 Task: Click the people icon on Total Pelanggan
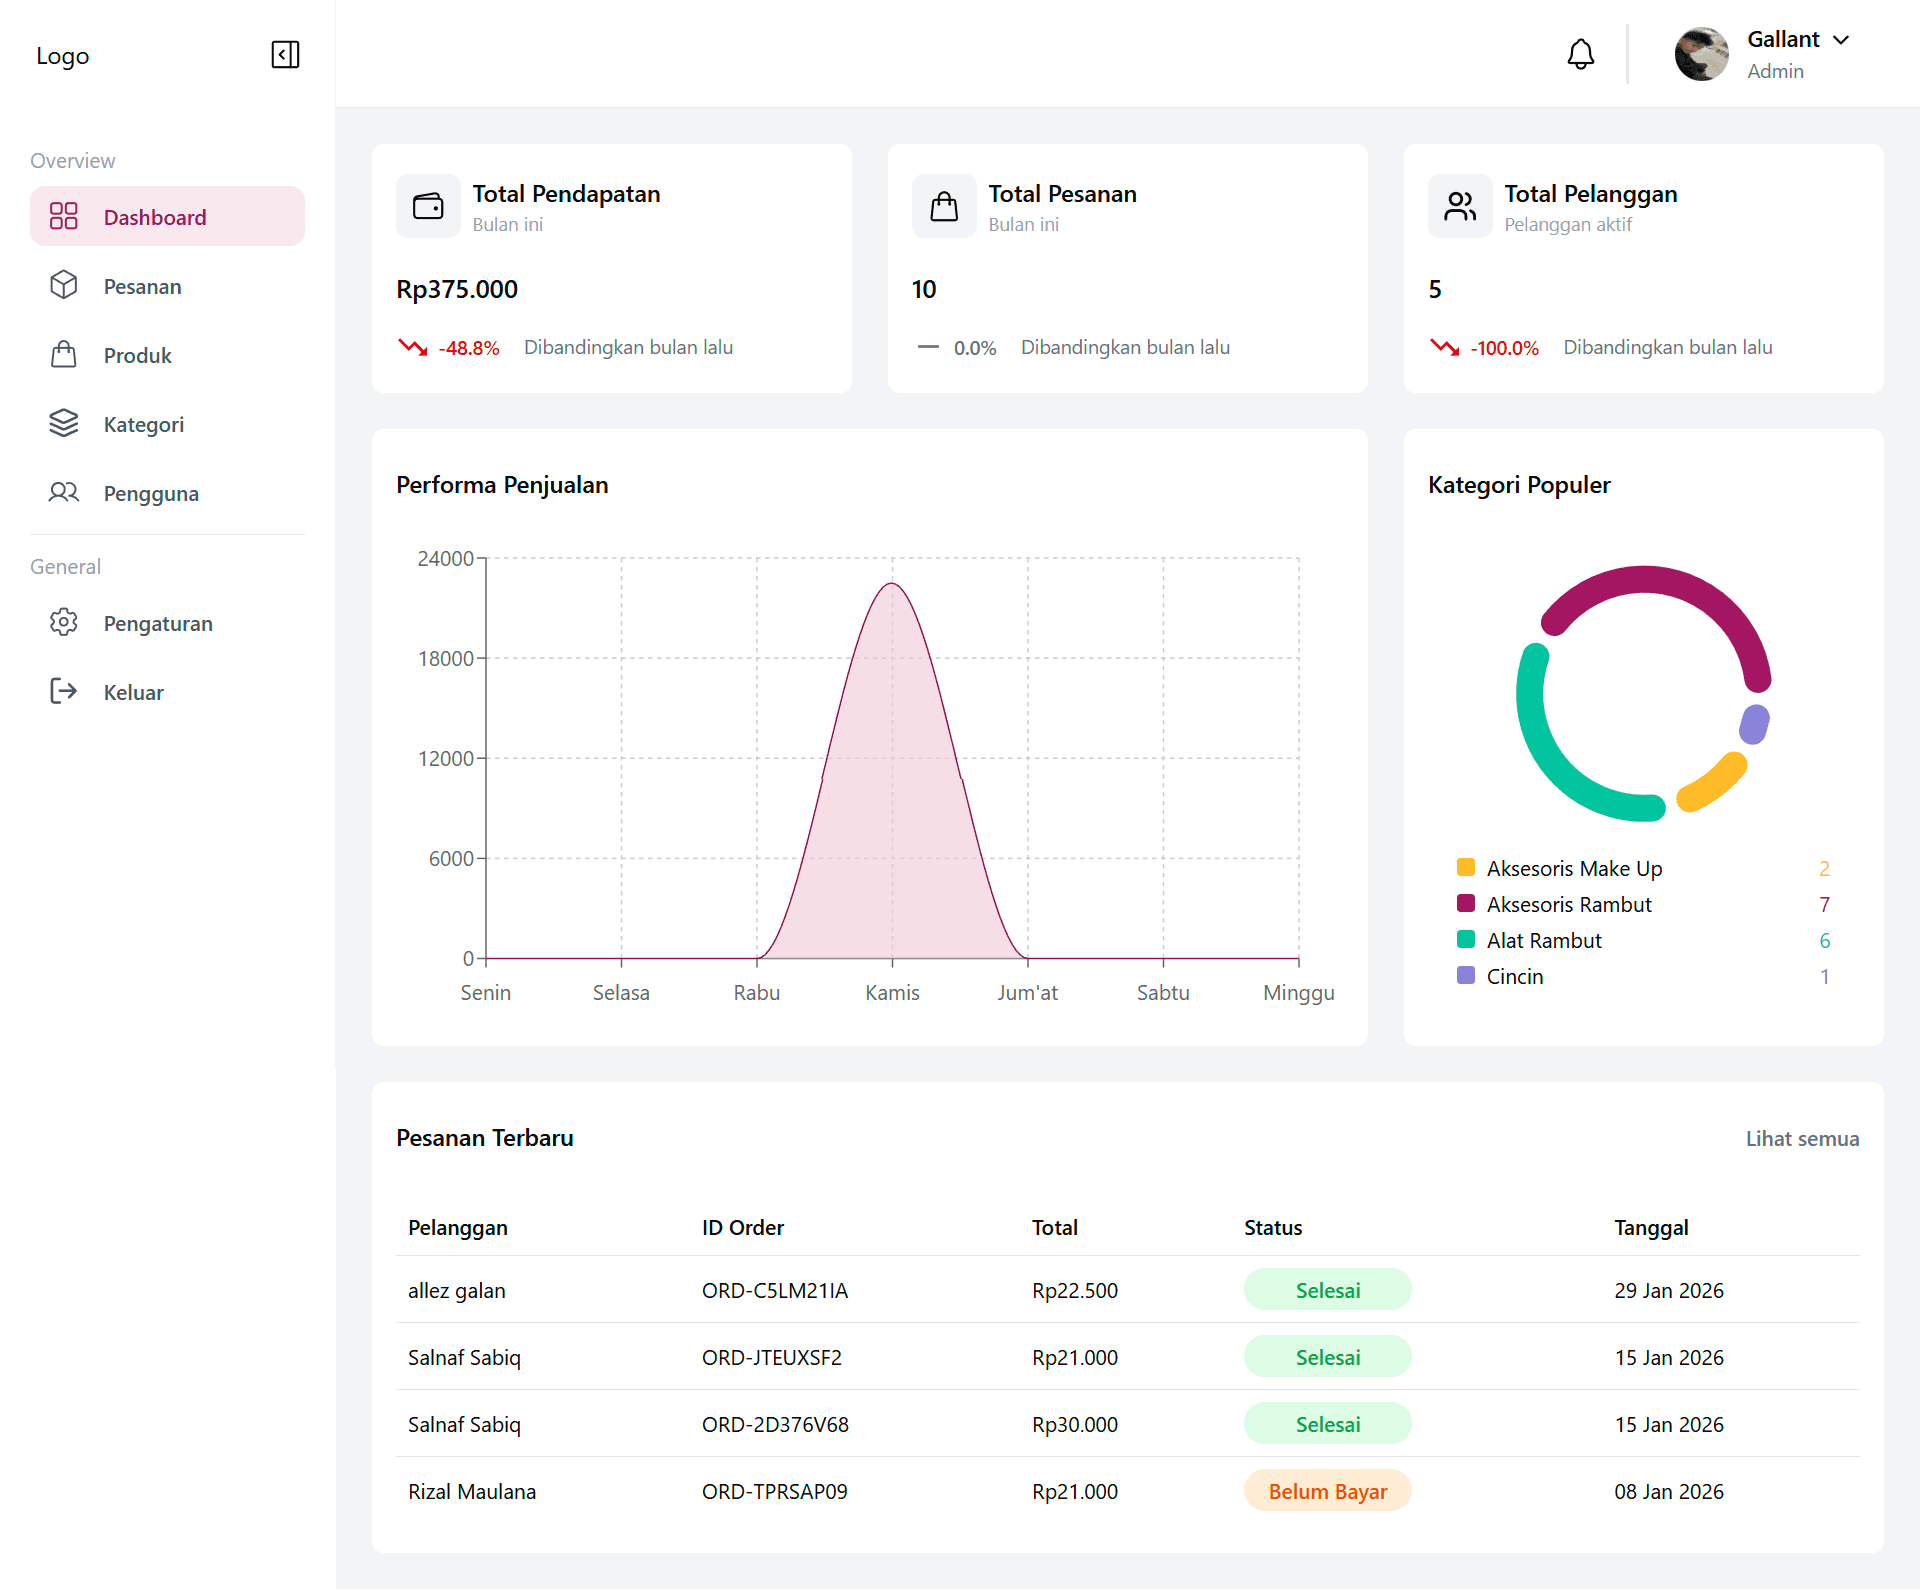pos(1460,206)
